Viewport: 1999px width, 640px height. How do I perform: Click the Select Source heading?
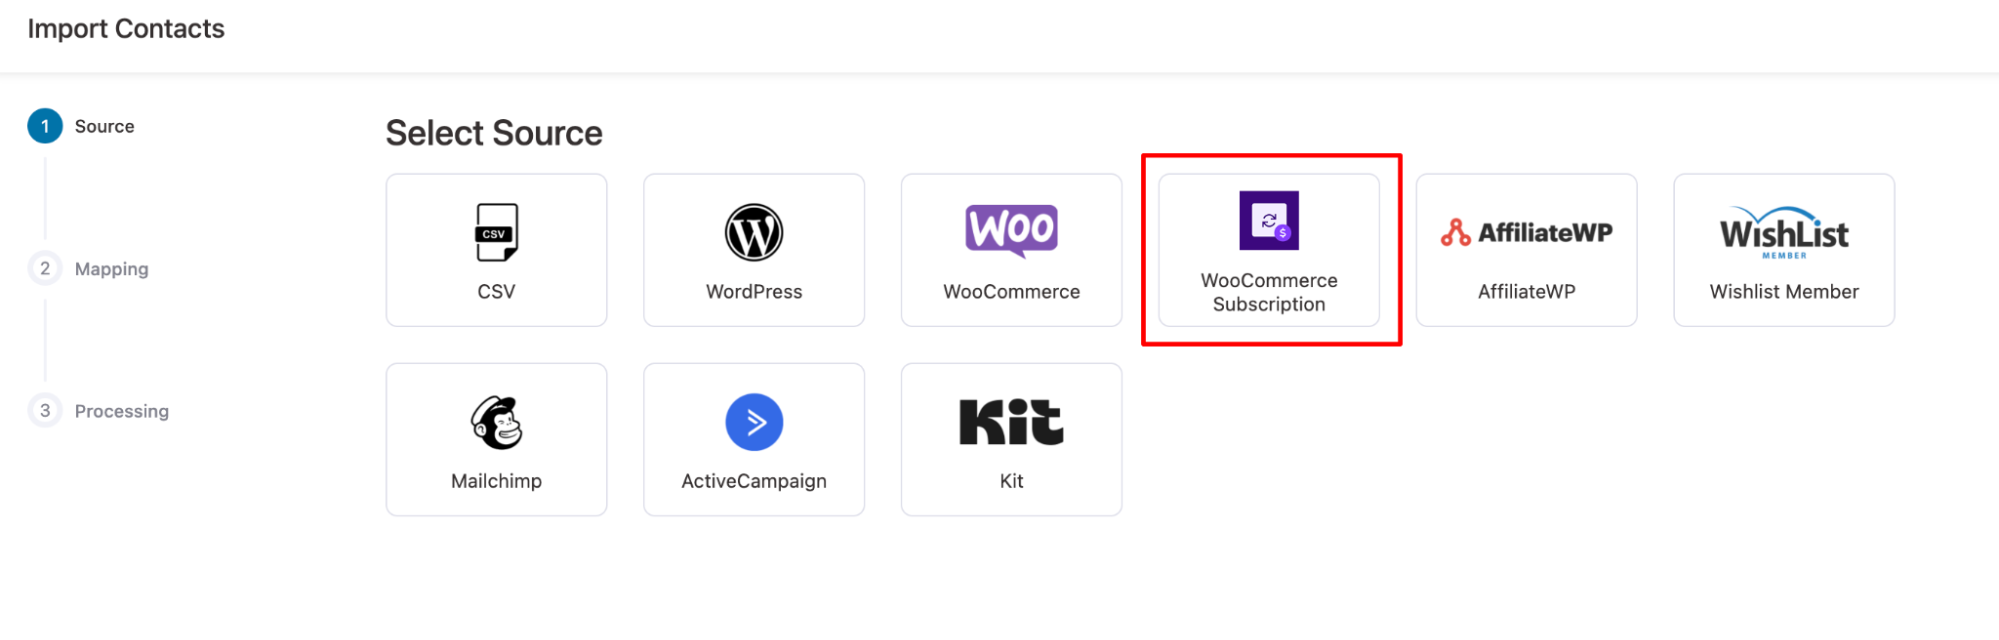(x=494, y=132)
